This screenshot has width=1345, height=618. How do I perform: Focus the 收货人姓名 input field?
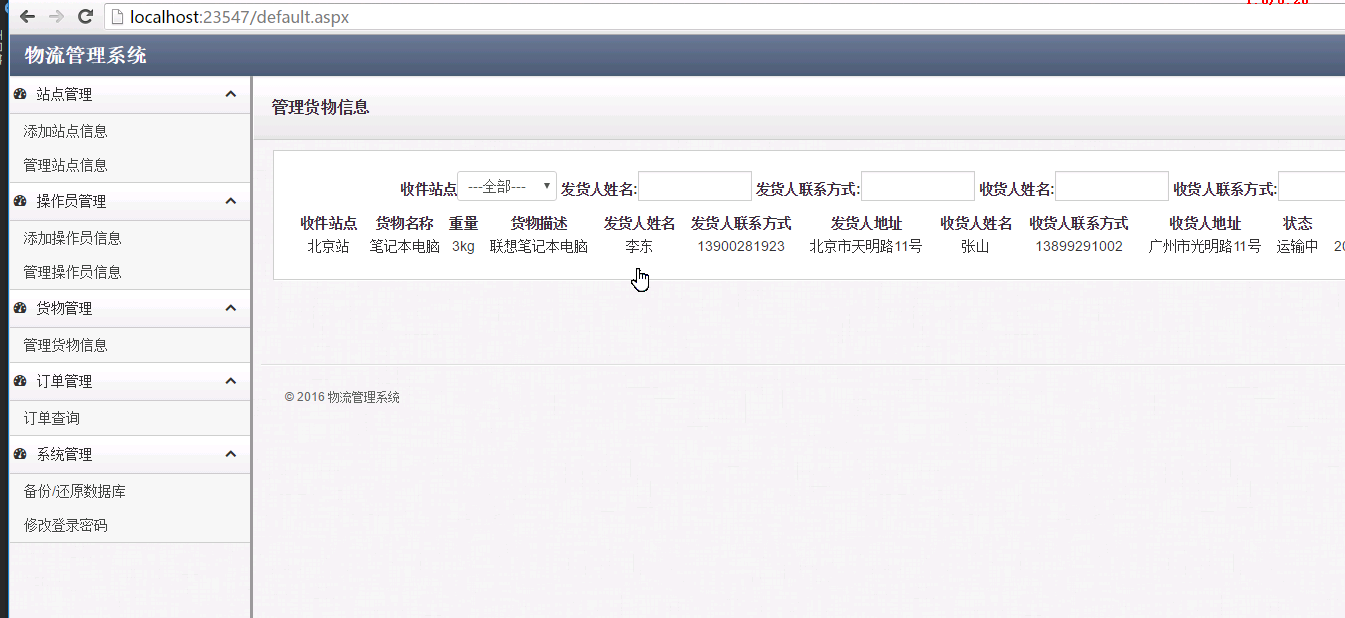click(x=1112, y=186)
